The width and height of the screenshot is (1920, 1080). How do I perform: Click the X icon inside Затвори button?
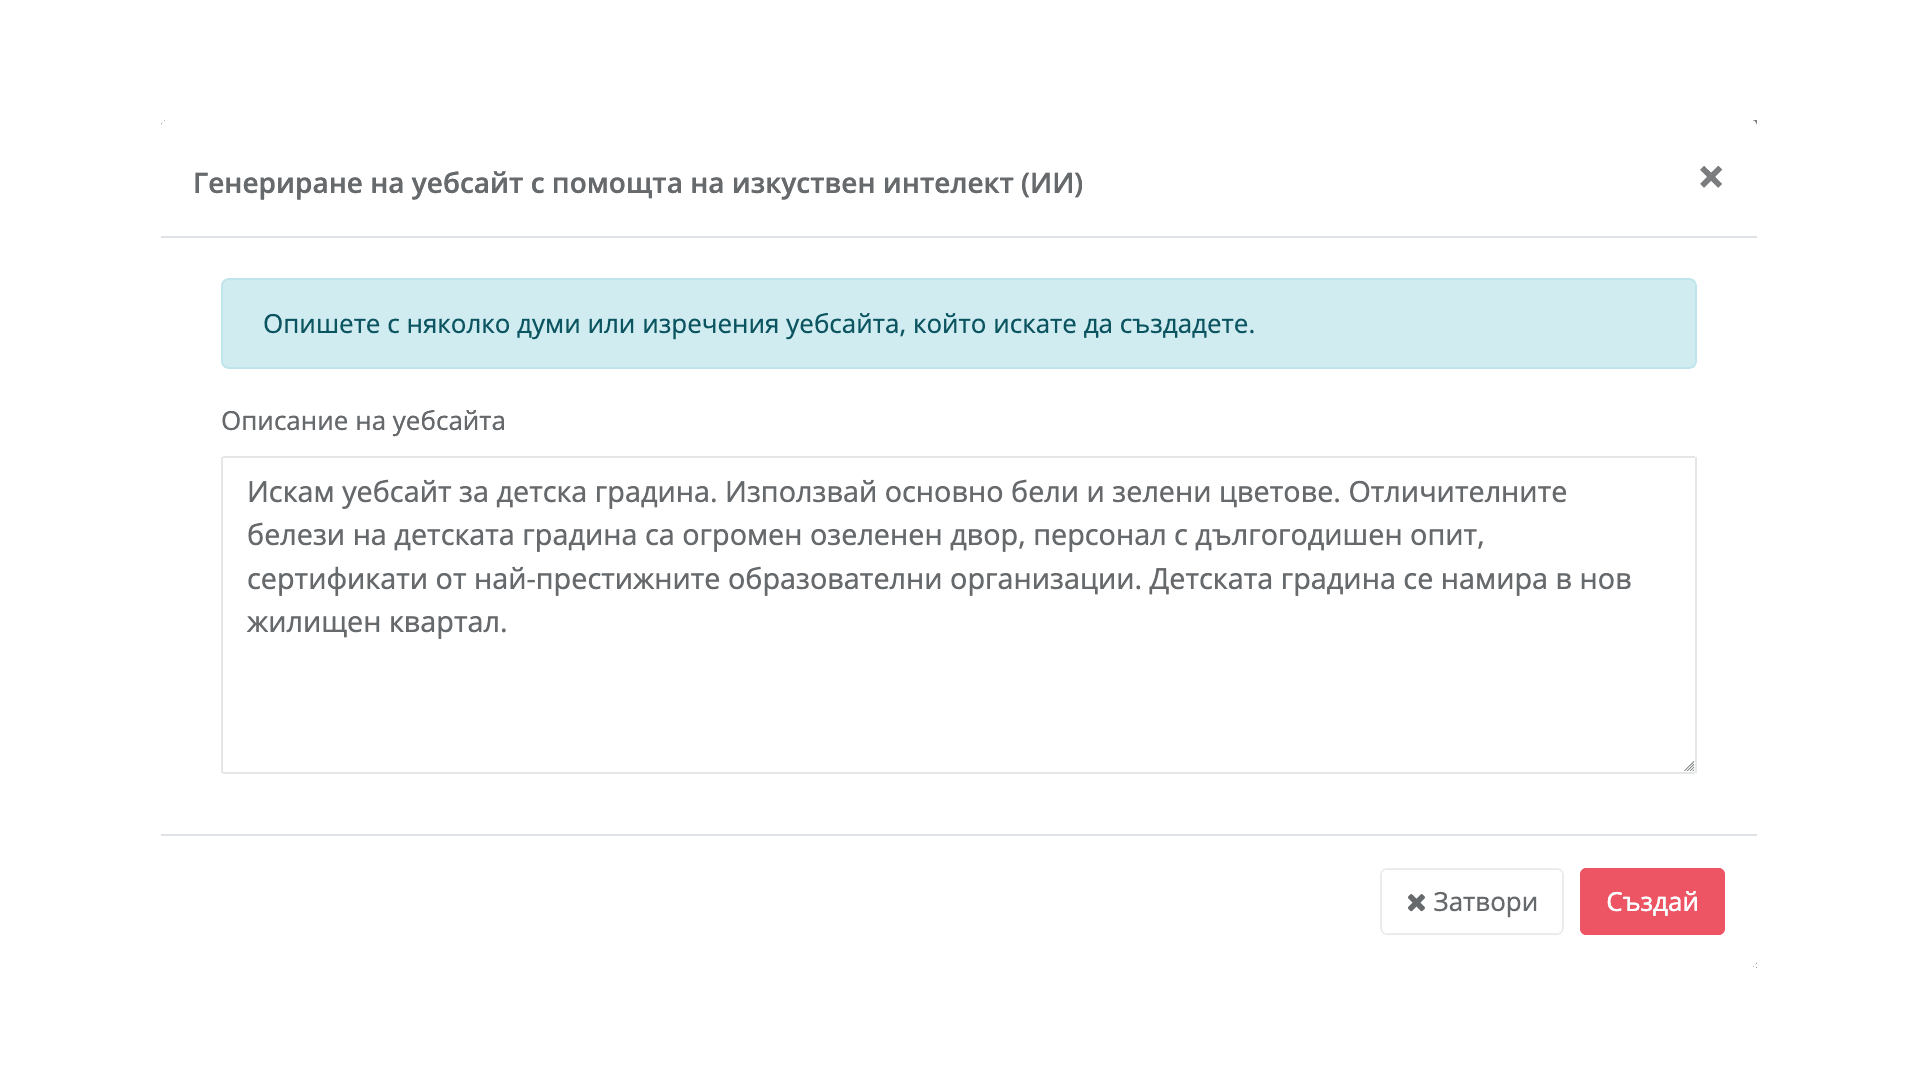(1416, 902)
